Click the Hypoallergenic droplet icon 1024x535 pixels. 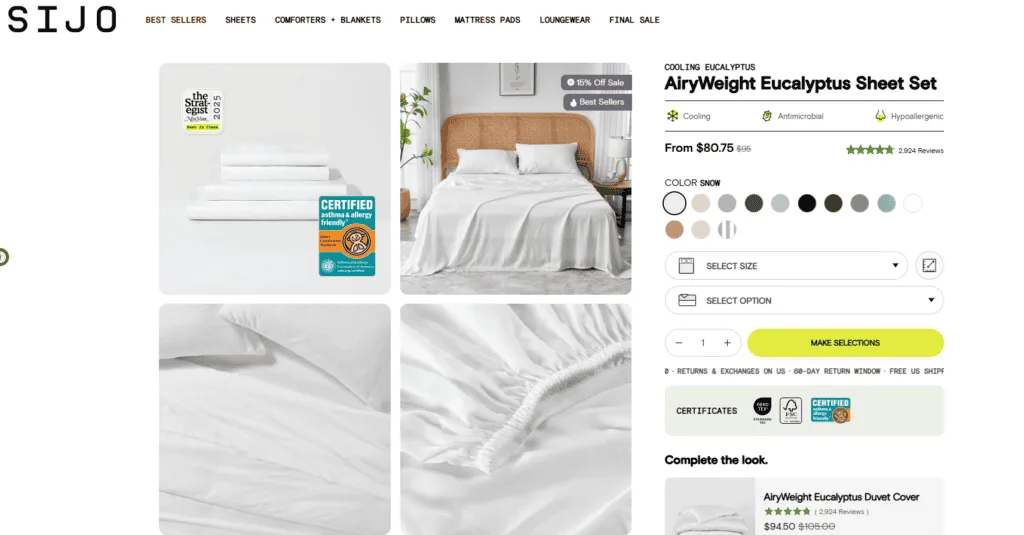880,116
